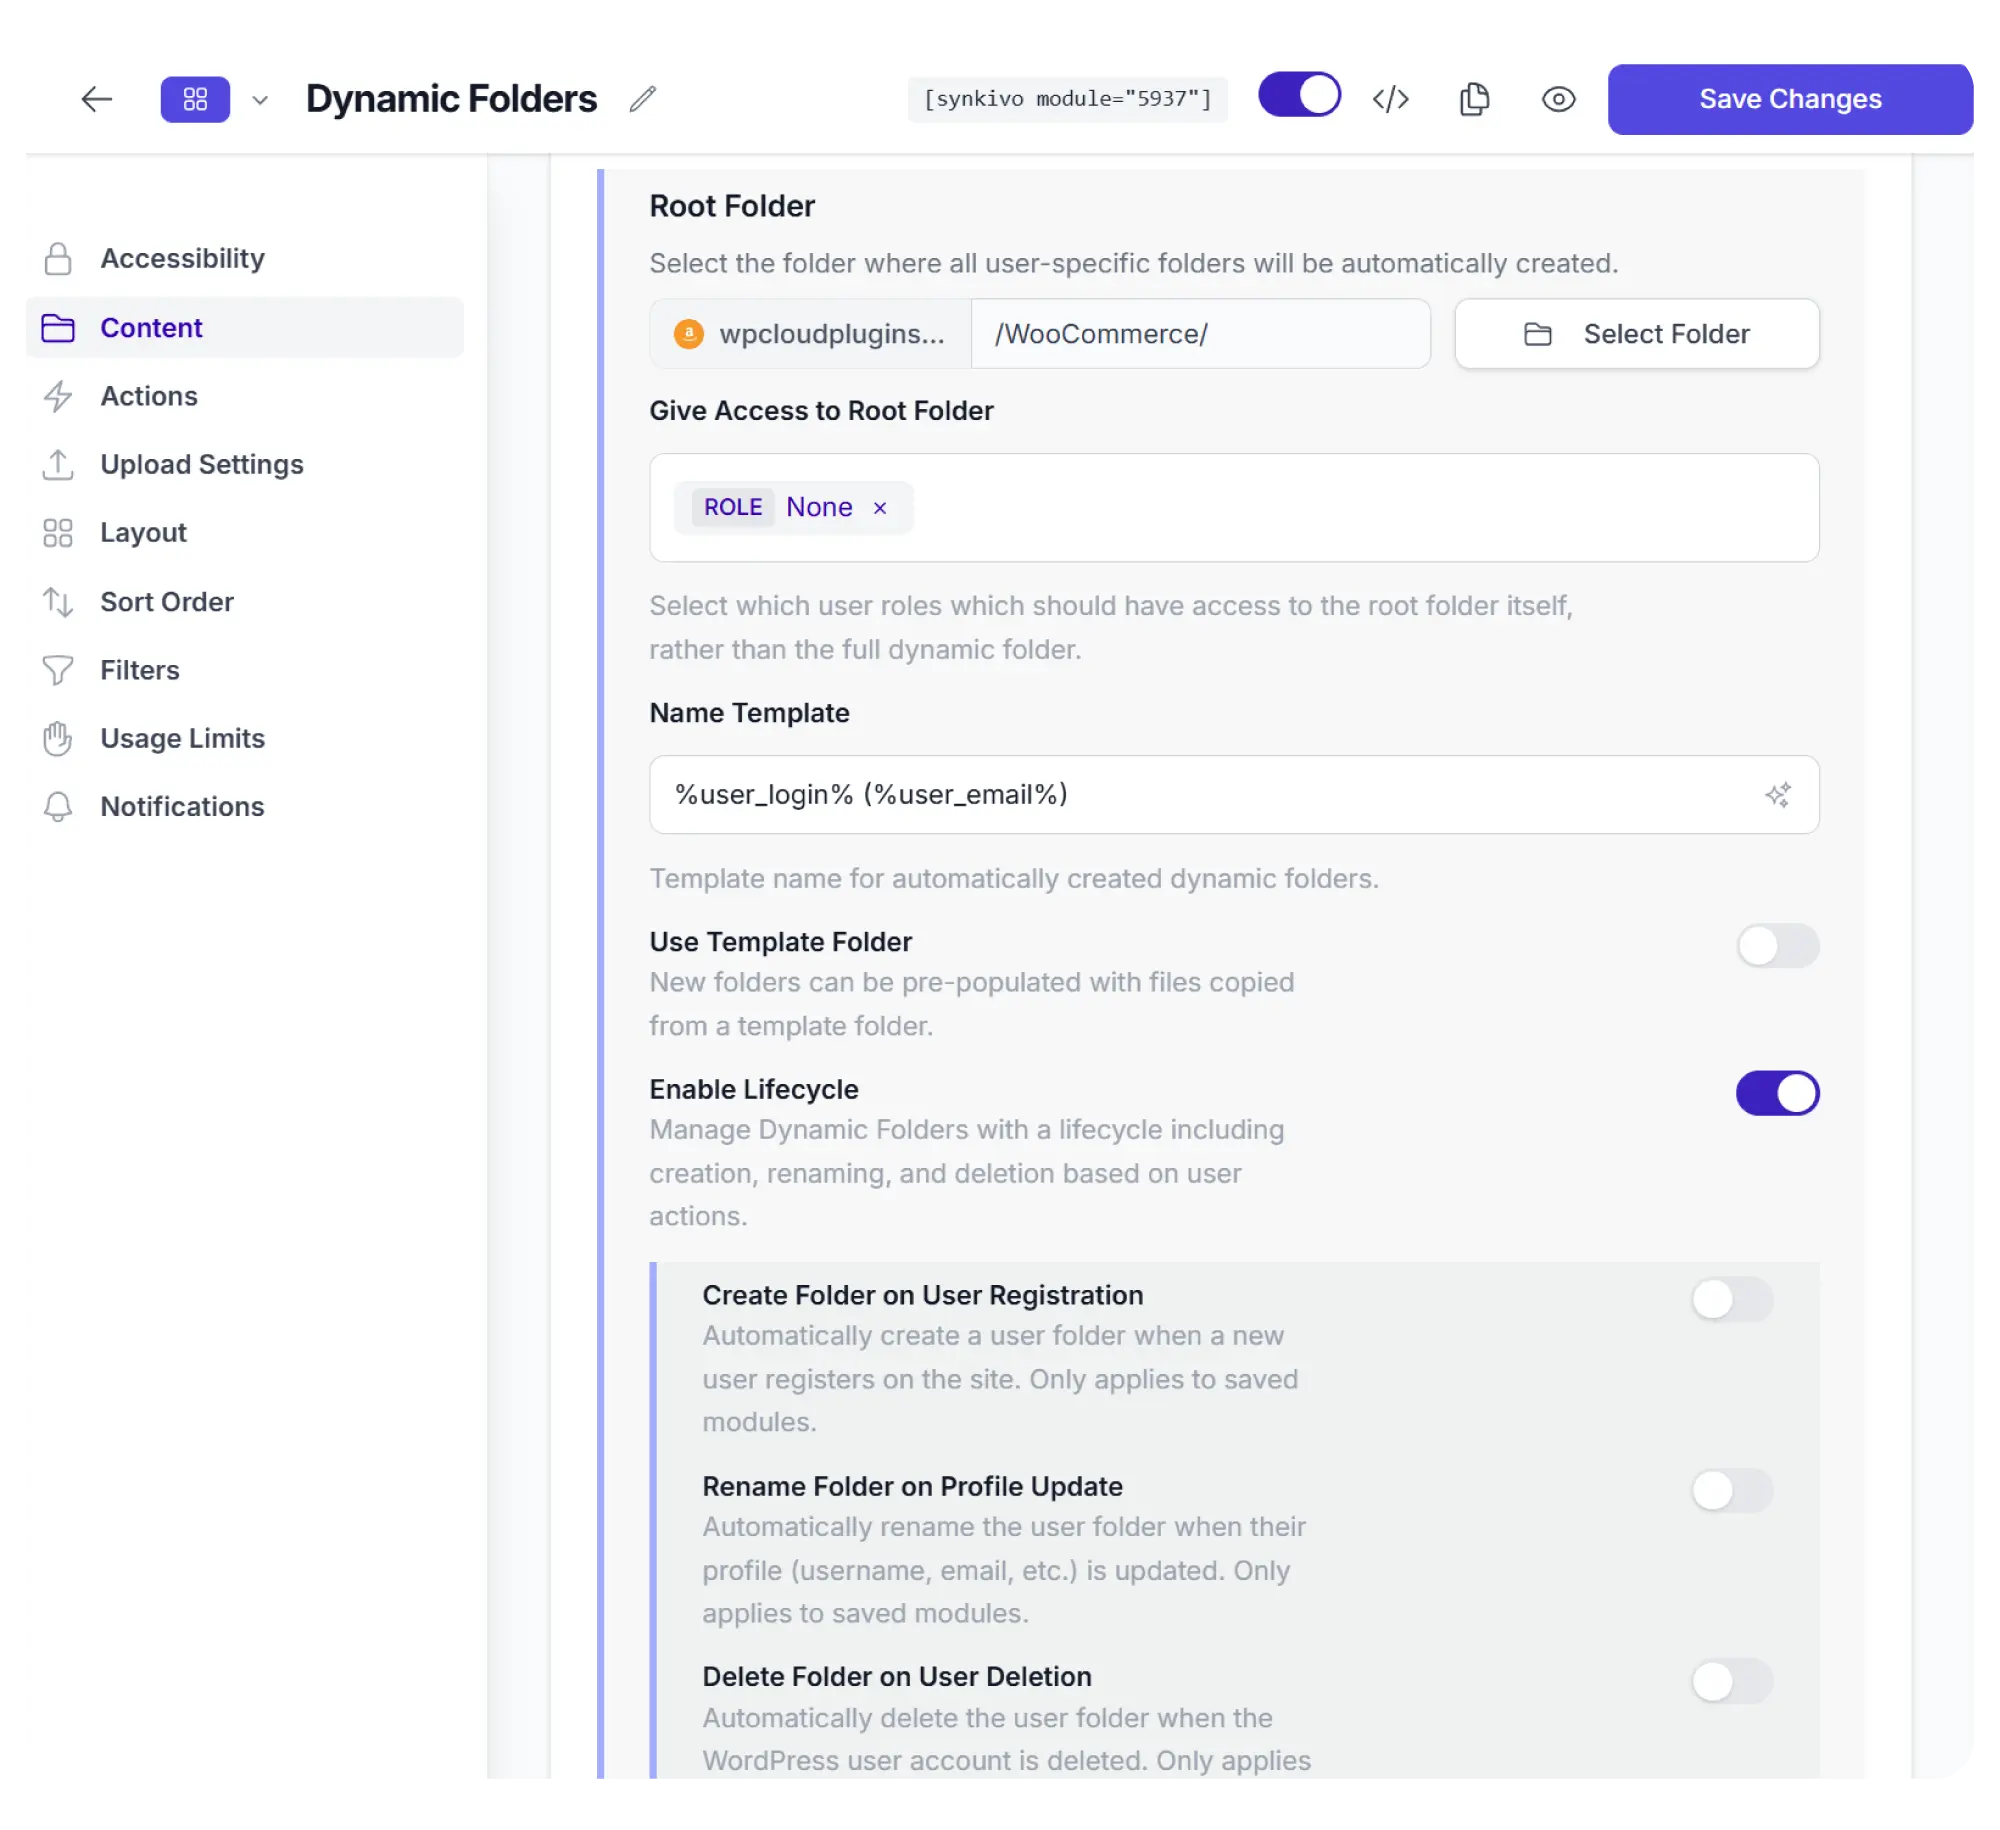Open the embed code brackets icon
This screenshot has width=2000, height=1830.
(x=1391, y=99)
